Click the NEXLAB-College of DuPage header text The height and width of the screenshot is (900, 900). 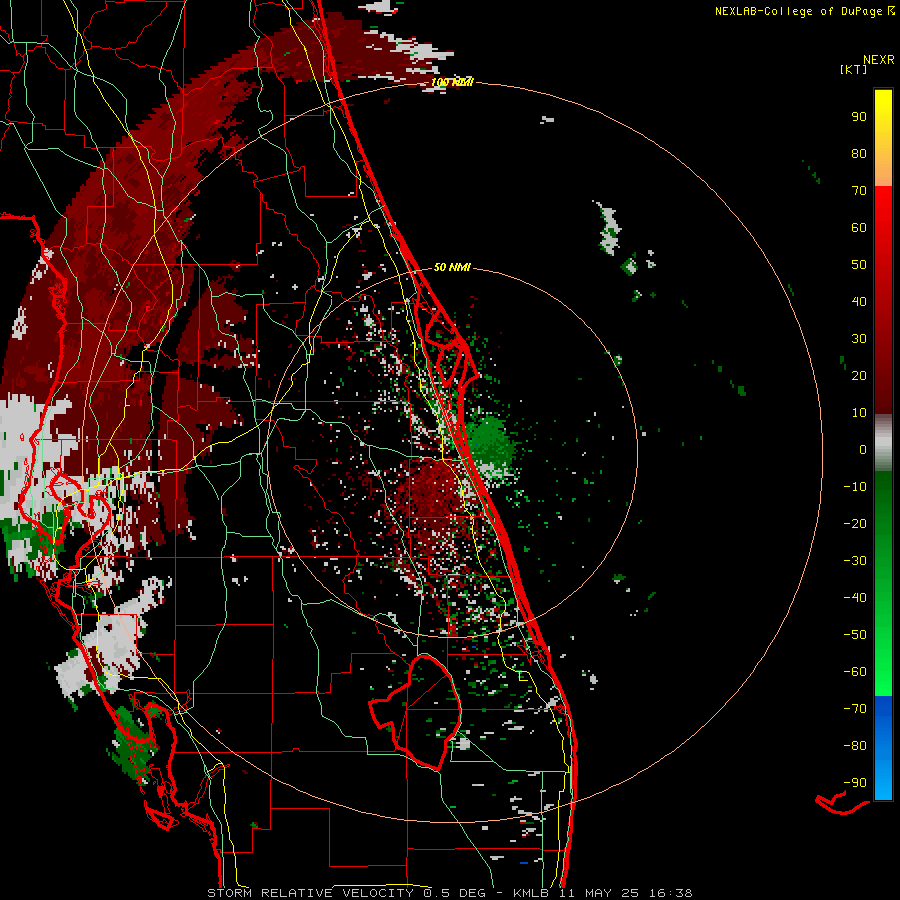[x=804, y=11]
